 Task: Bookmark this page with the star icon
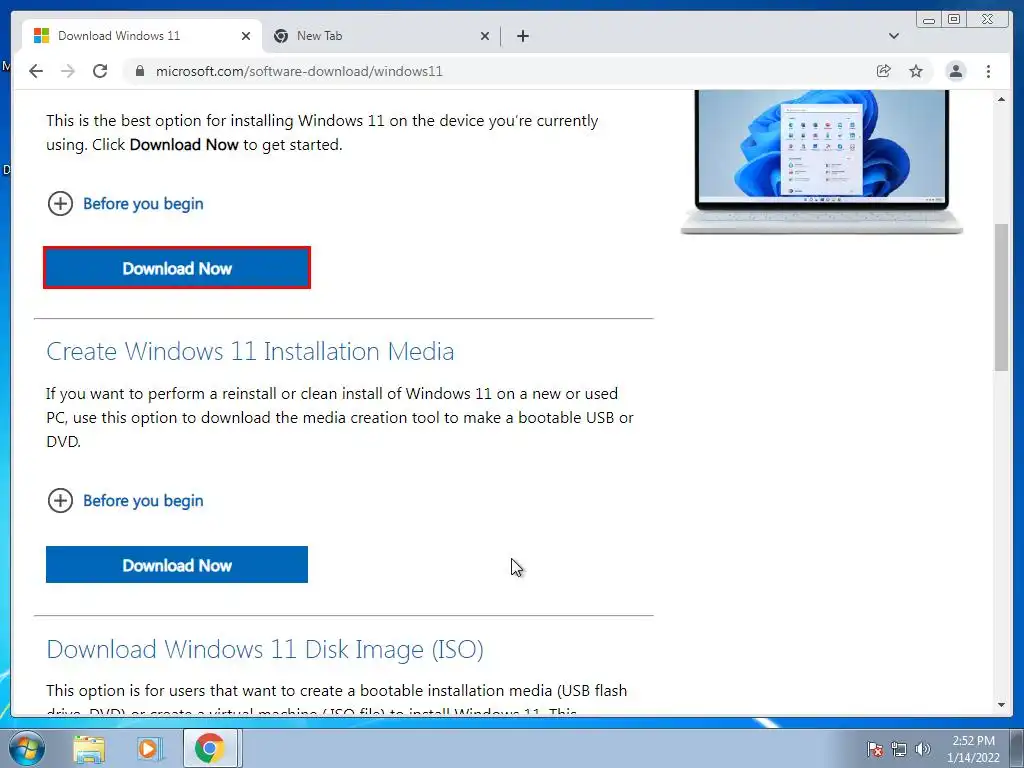(x=916, y=71)
